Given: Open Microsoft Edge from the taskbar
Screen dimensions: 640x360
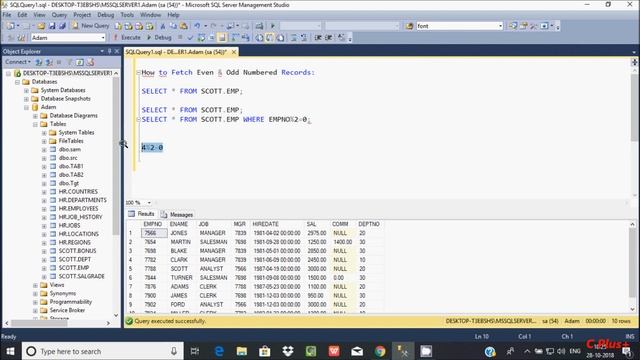Looking at the screenshot, I should [x=219, y=351].
